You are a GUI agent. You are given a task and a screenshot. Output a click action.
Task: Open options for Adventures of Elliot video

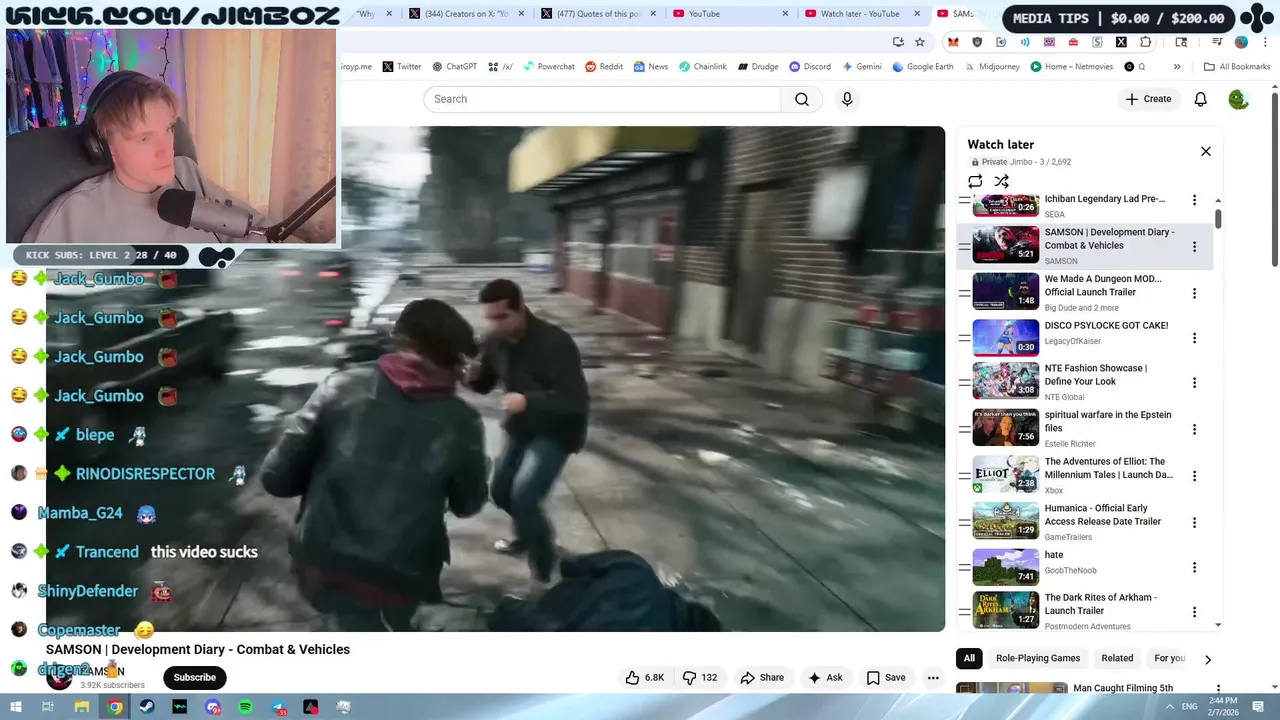click(1194, 475)
